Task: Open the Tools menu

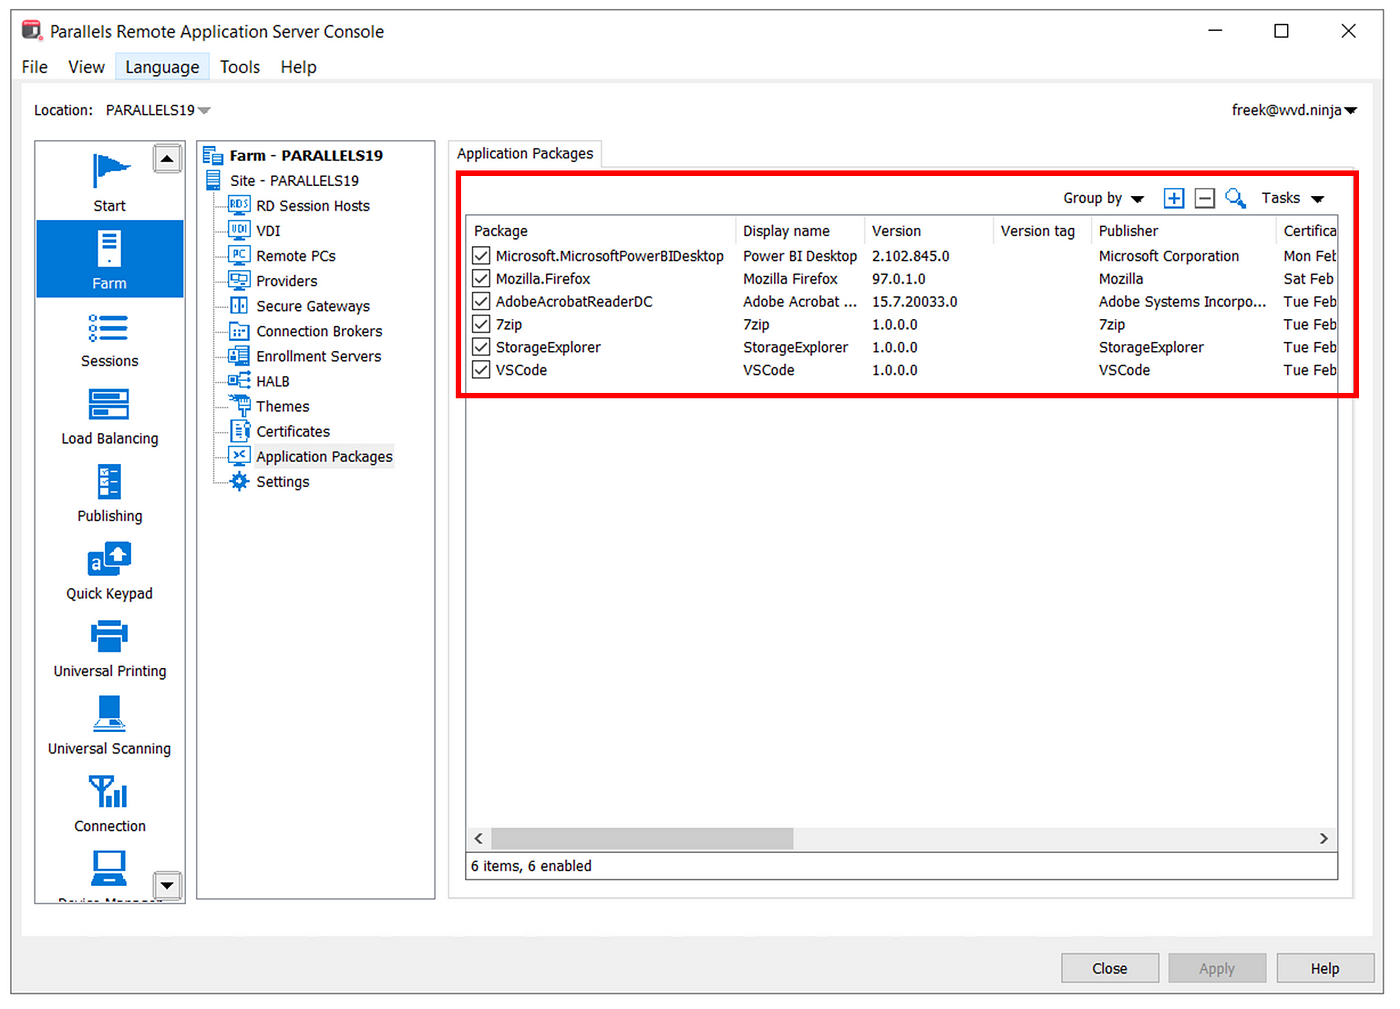Action: (240, 67)
